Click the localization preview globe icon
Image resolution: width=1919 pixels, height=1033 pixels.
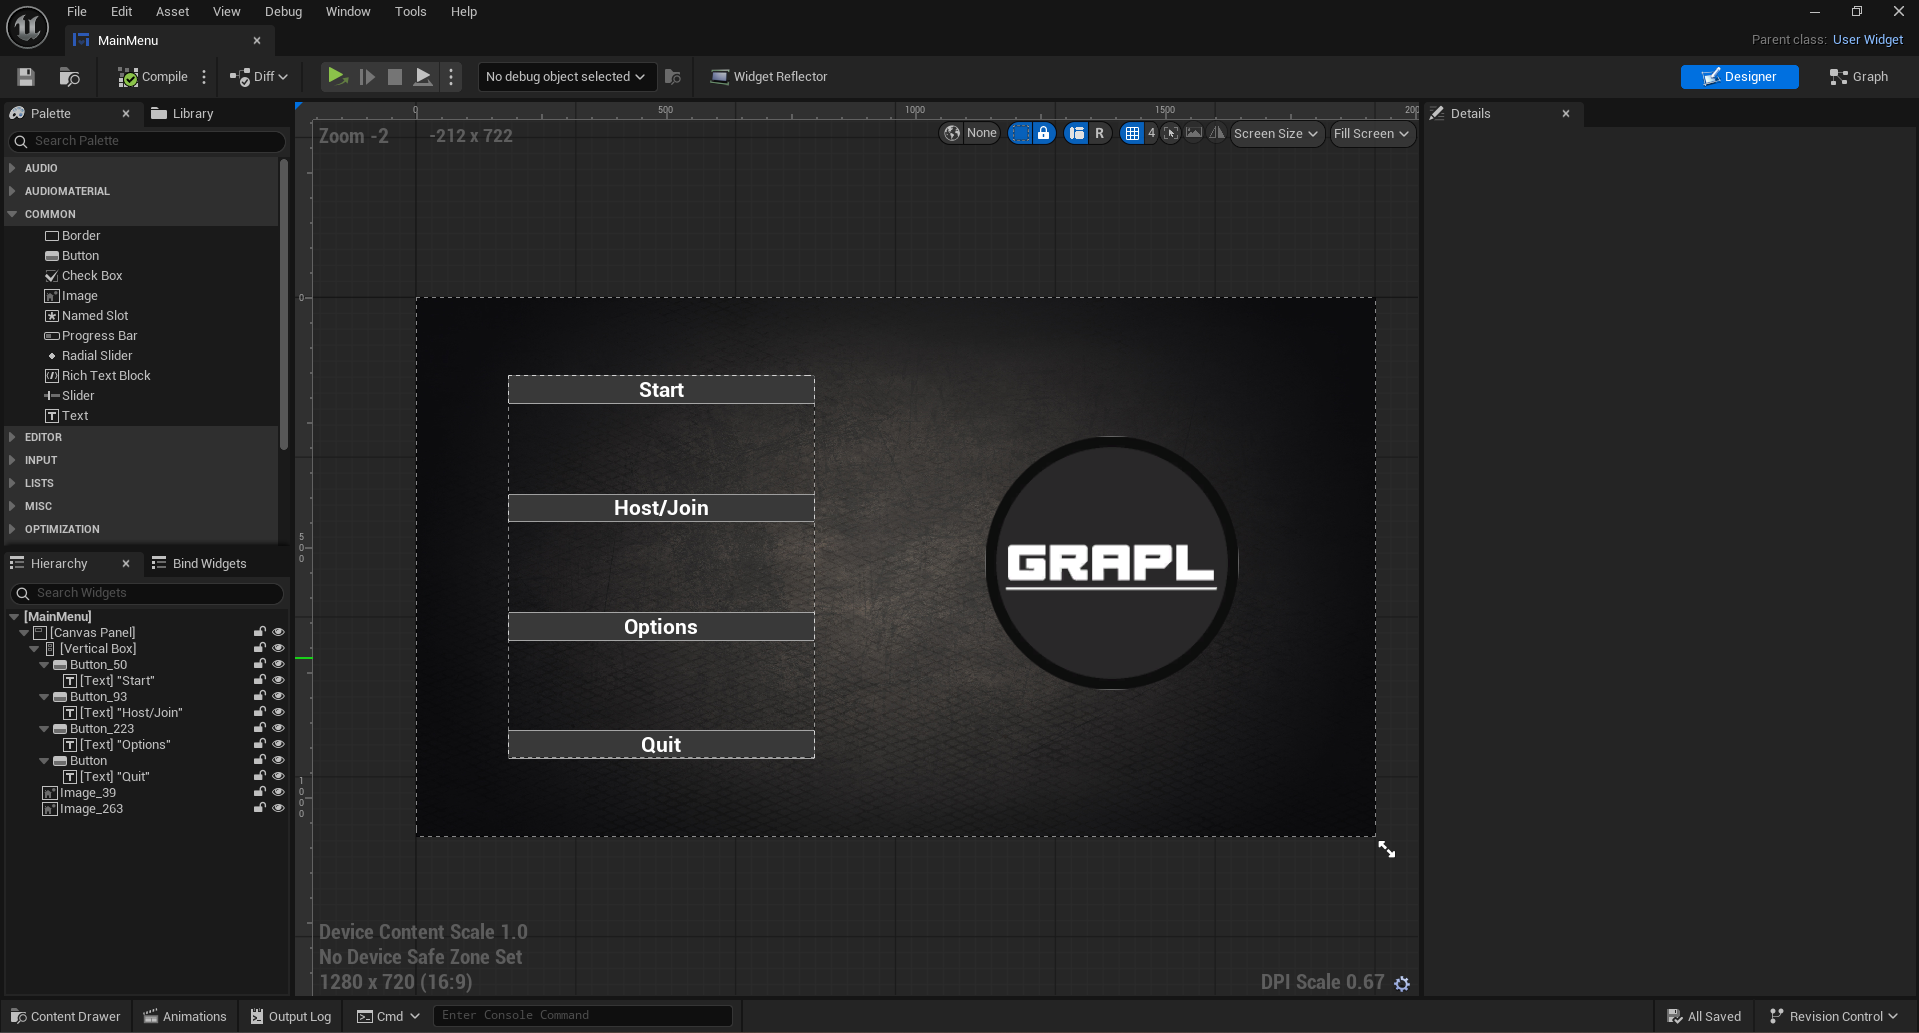951,133
